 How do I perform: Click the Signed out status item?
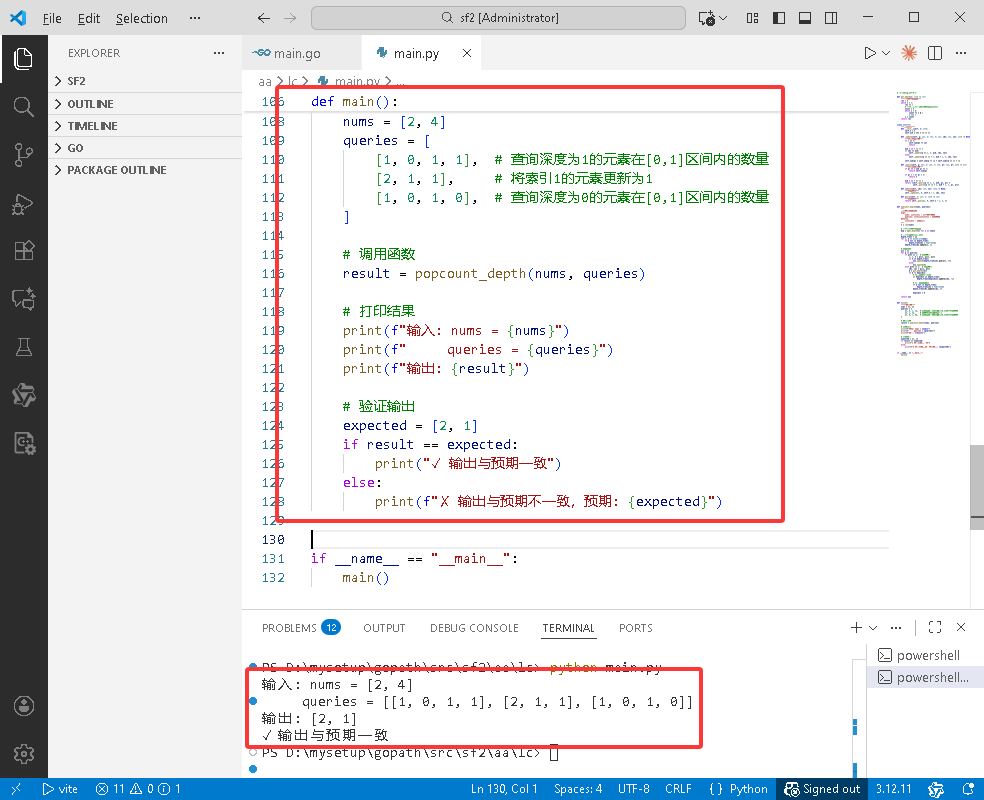pyautogui.click(x=822, y=789)
